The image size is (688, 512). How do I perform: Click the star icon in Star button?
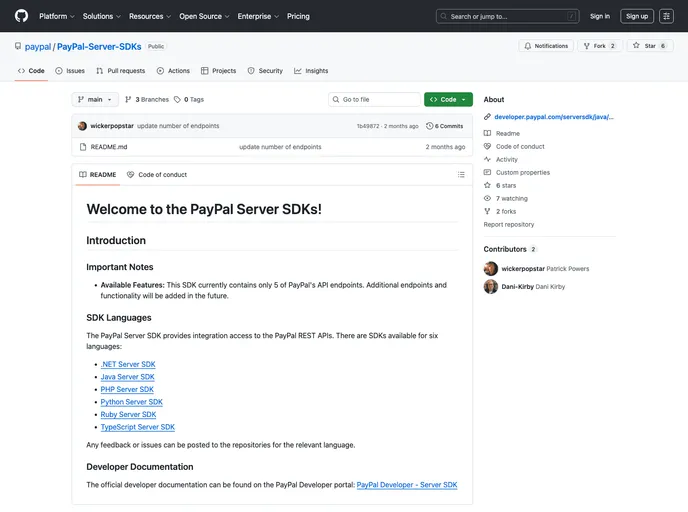click(636, 45)
